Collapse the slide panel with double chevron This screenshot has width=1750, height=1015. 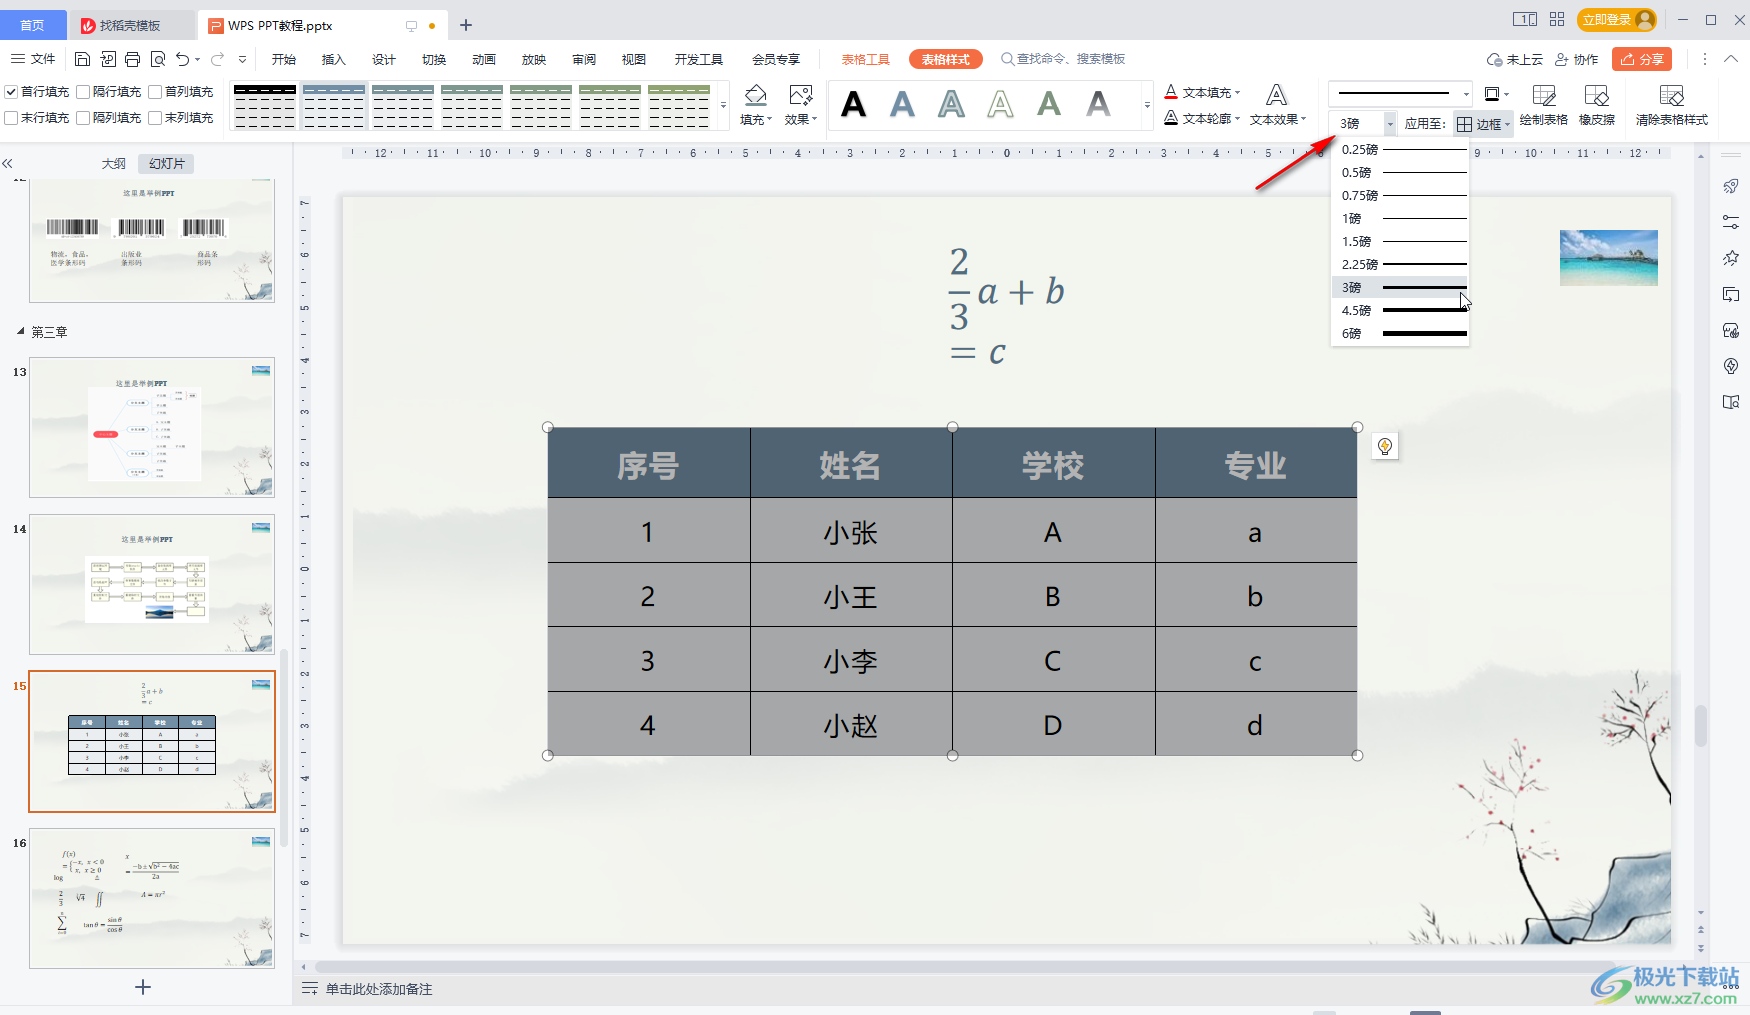click(7, 163)
